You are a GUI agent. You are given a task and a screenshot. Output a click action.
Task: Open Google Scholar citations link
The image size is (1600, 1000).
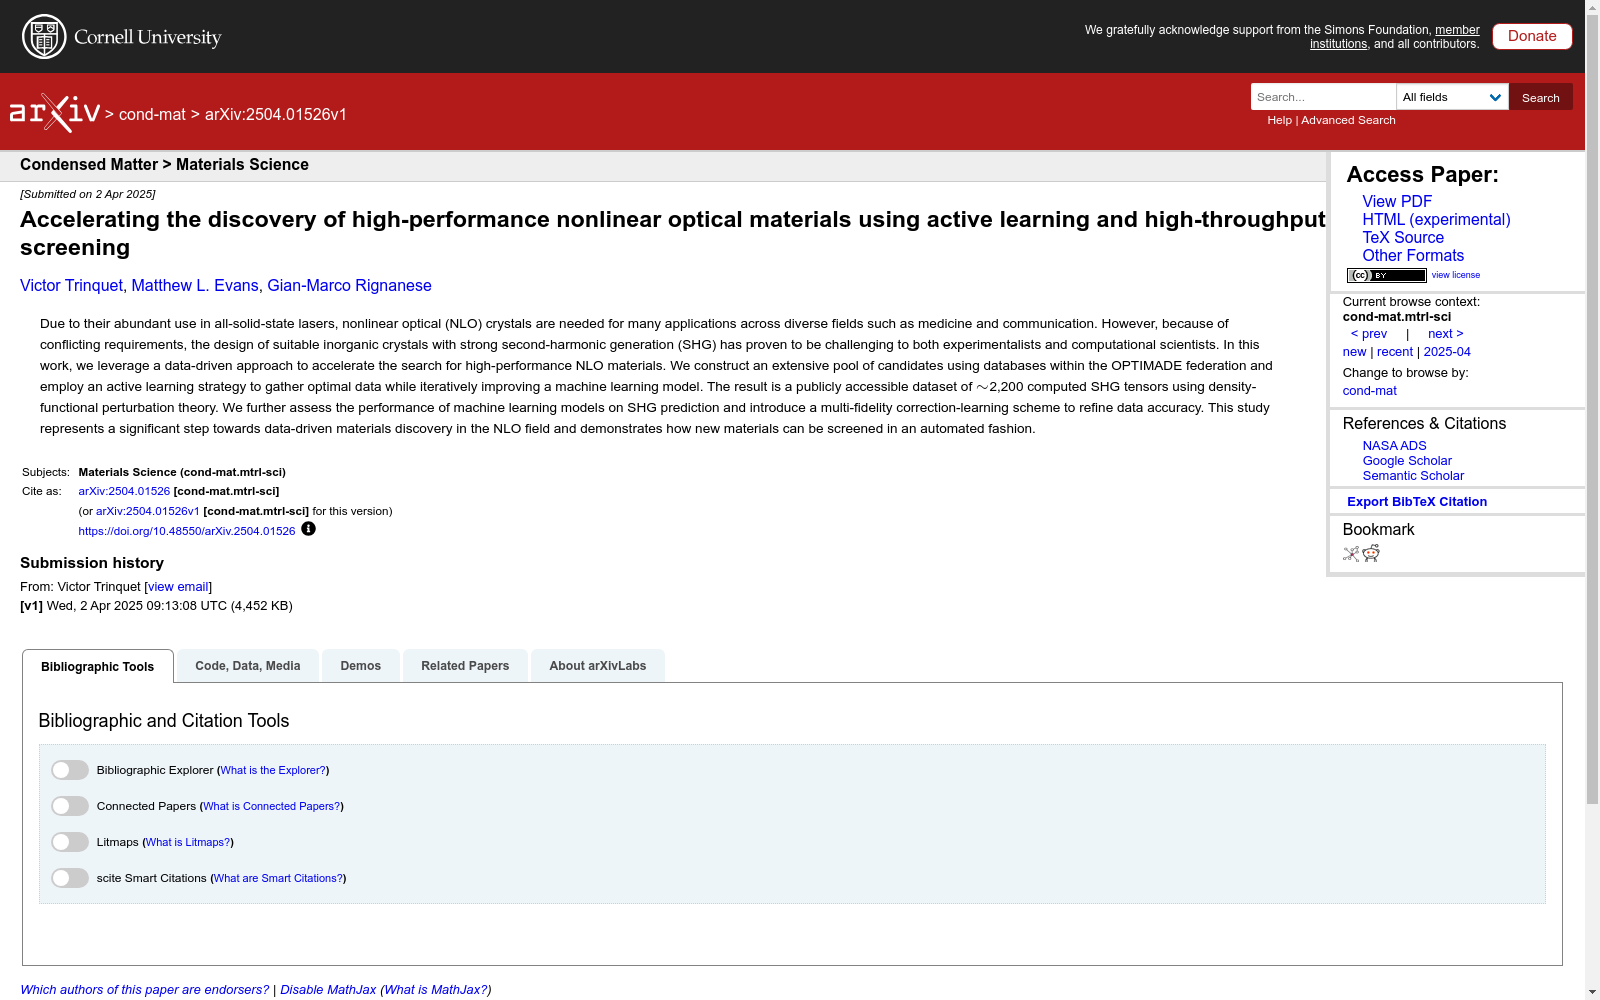click(x=1407, y=461)
